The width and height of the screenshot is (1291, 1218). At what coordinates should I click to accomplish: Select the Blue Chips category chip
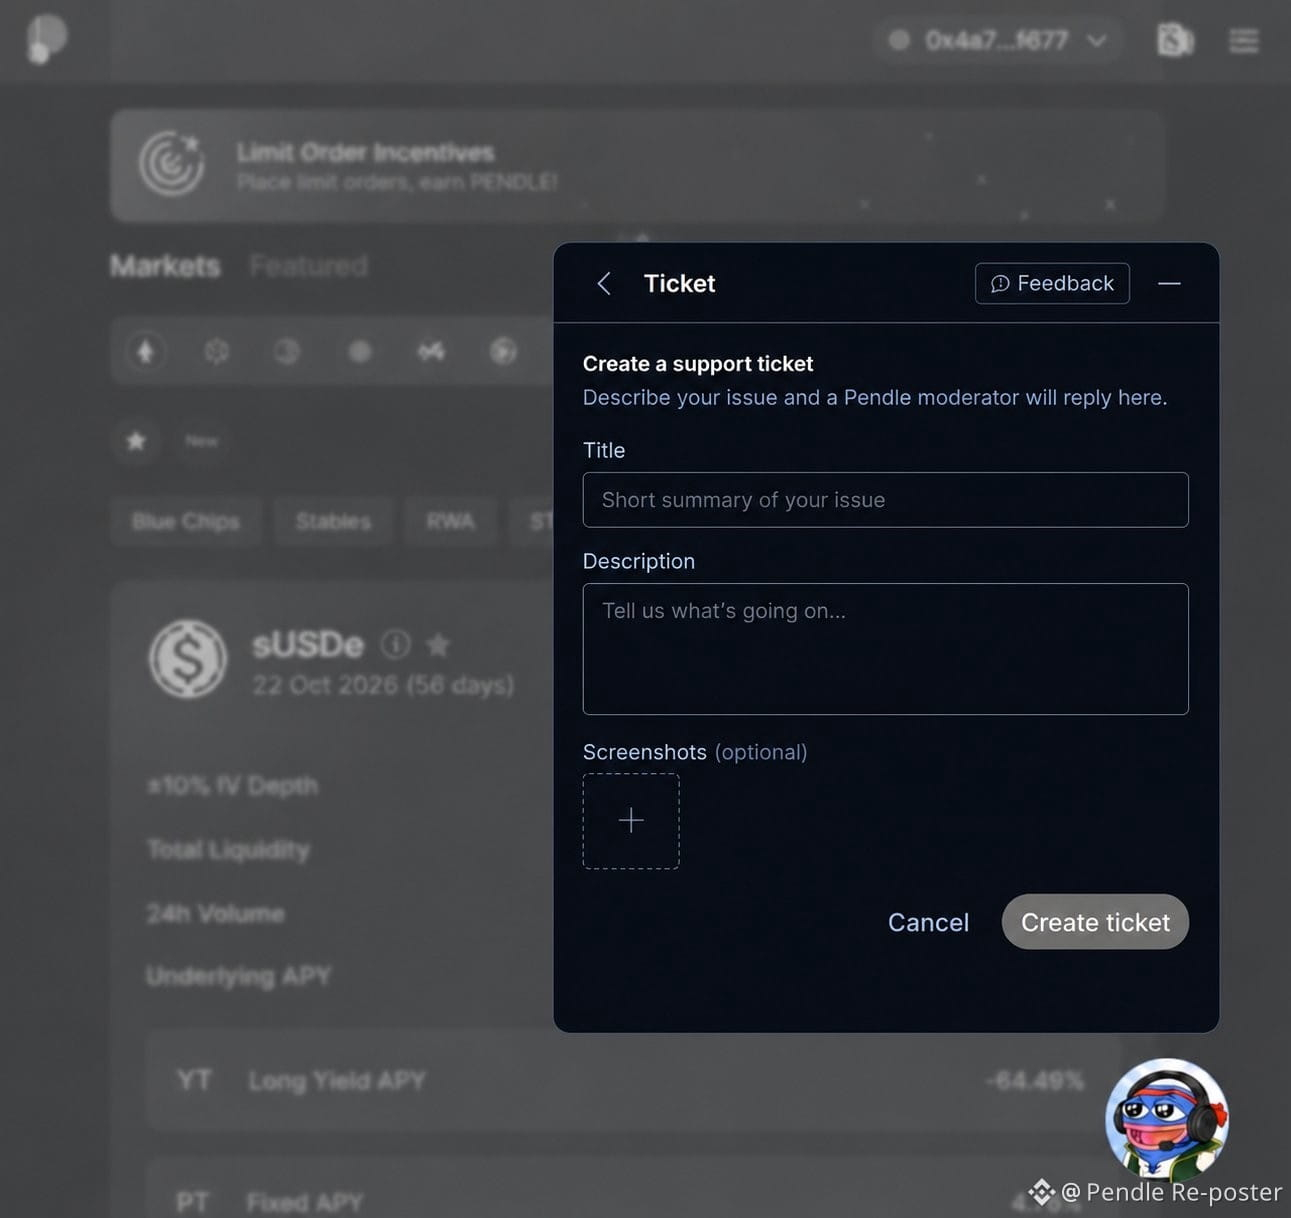point(186,521)
